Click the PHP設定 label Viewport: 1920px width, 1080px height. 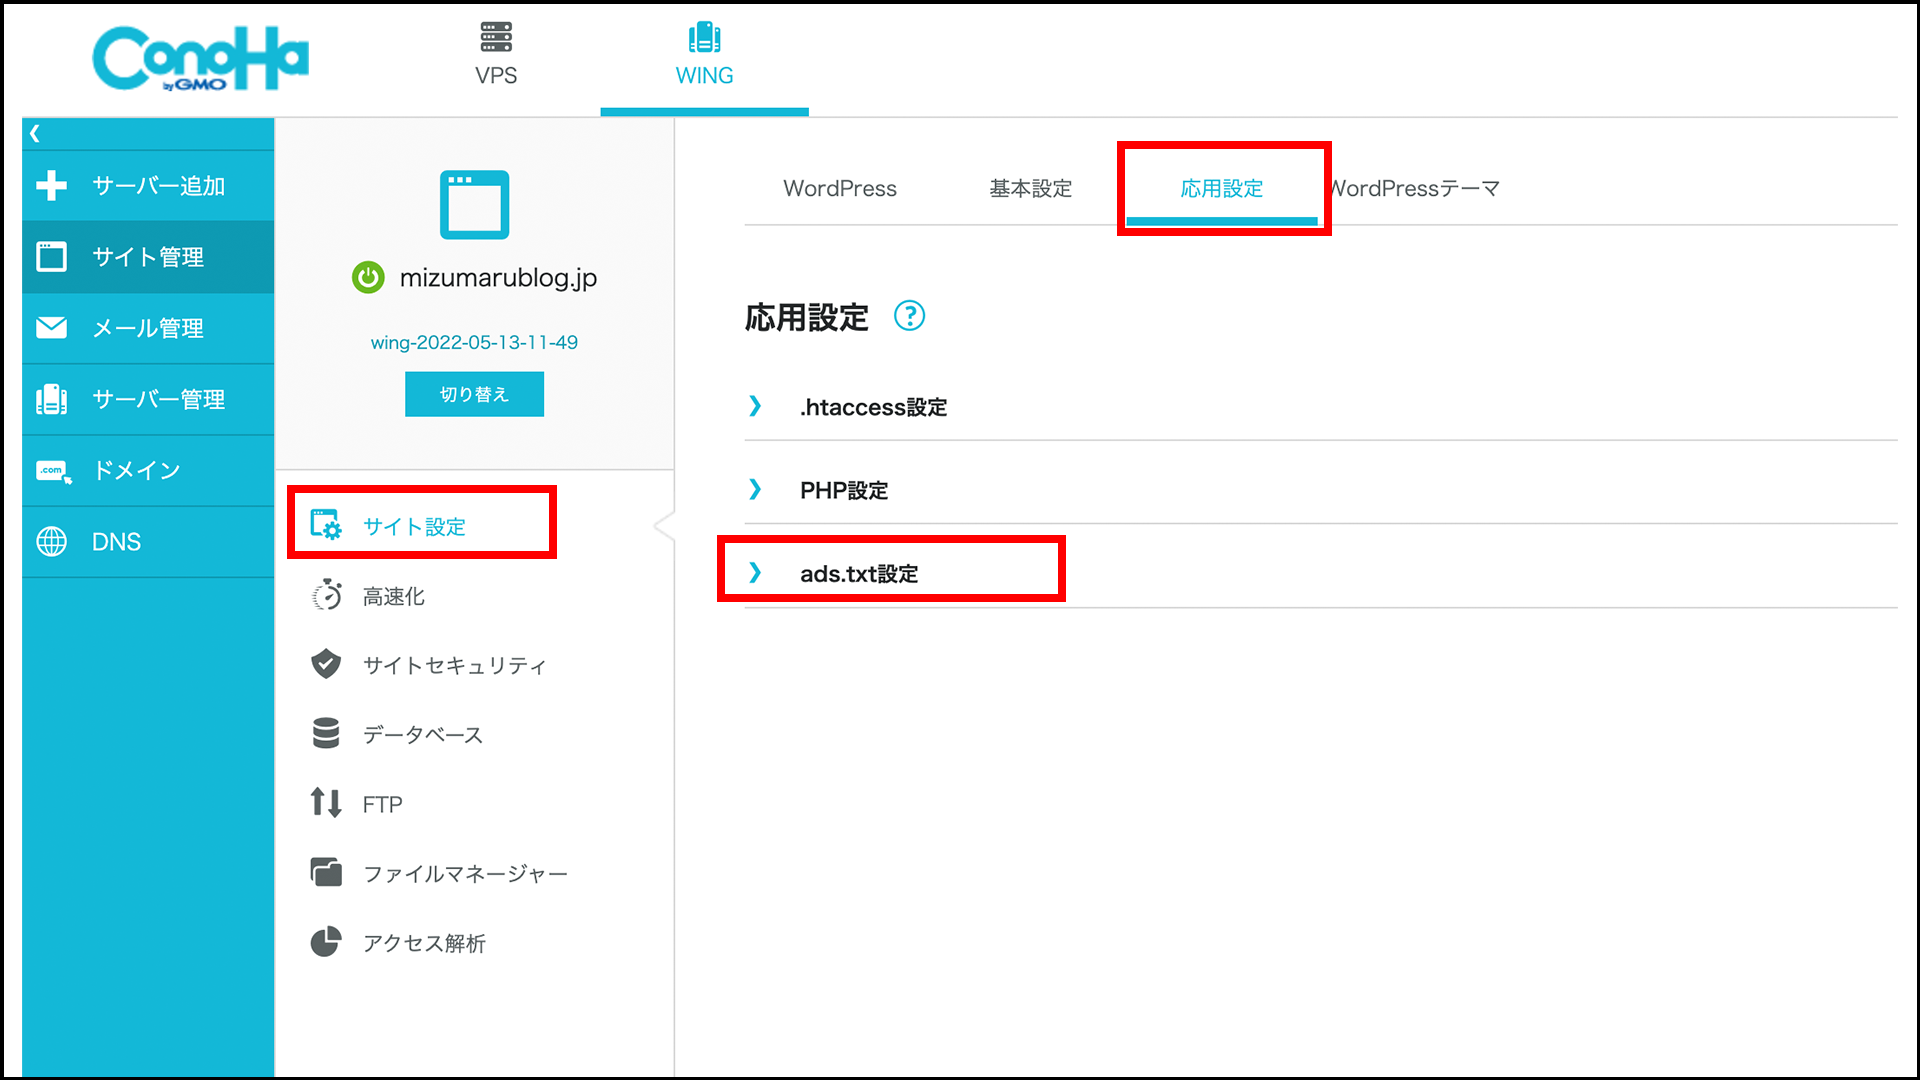click(844, 490)
